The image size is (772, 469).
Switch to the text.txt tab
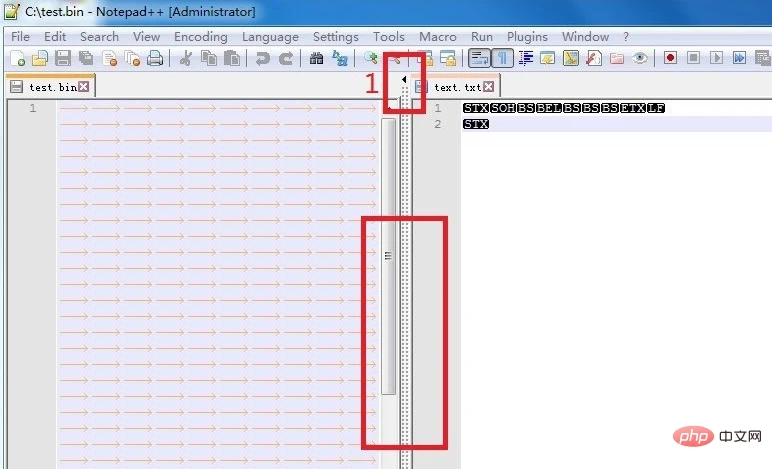point(457,87)
